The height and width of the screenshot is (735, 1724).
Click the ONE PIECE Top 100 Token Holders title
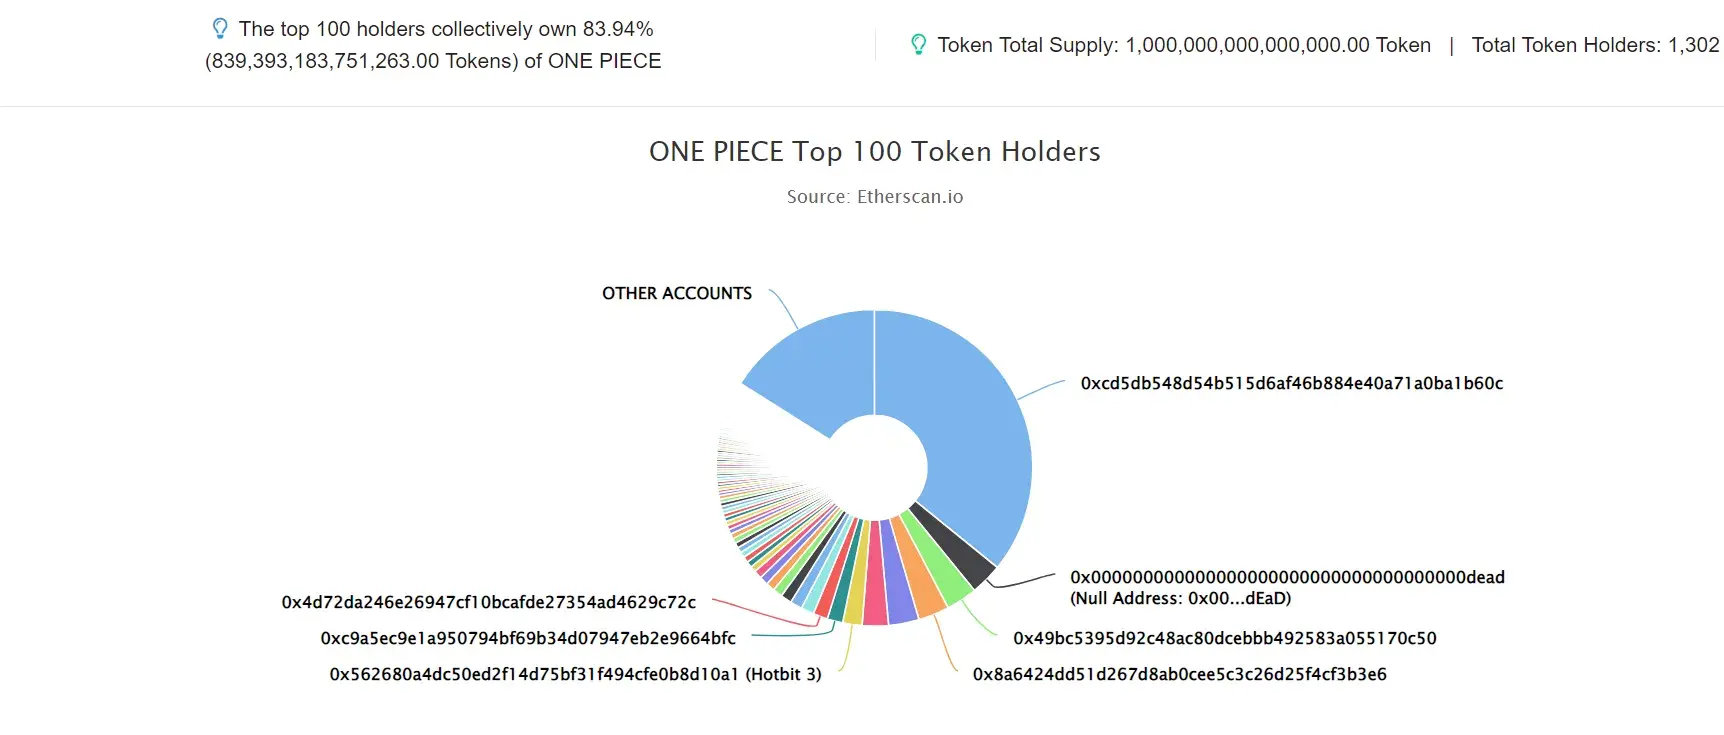(x=875, y=151)
